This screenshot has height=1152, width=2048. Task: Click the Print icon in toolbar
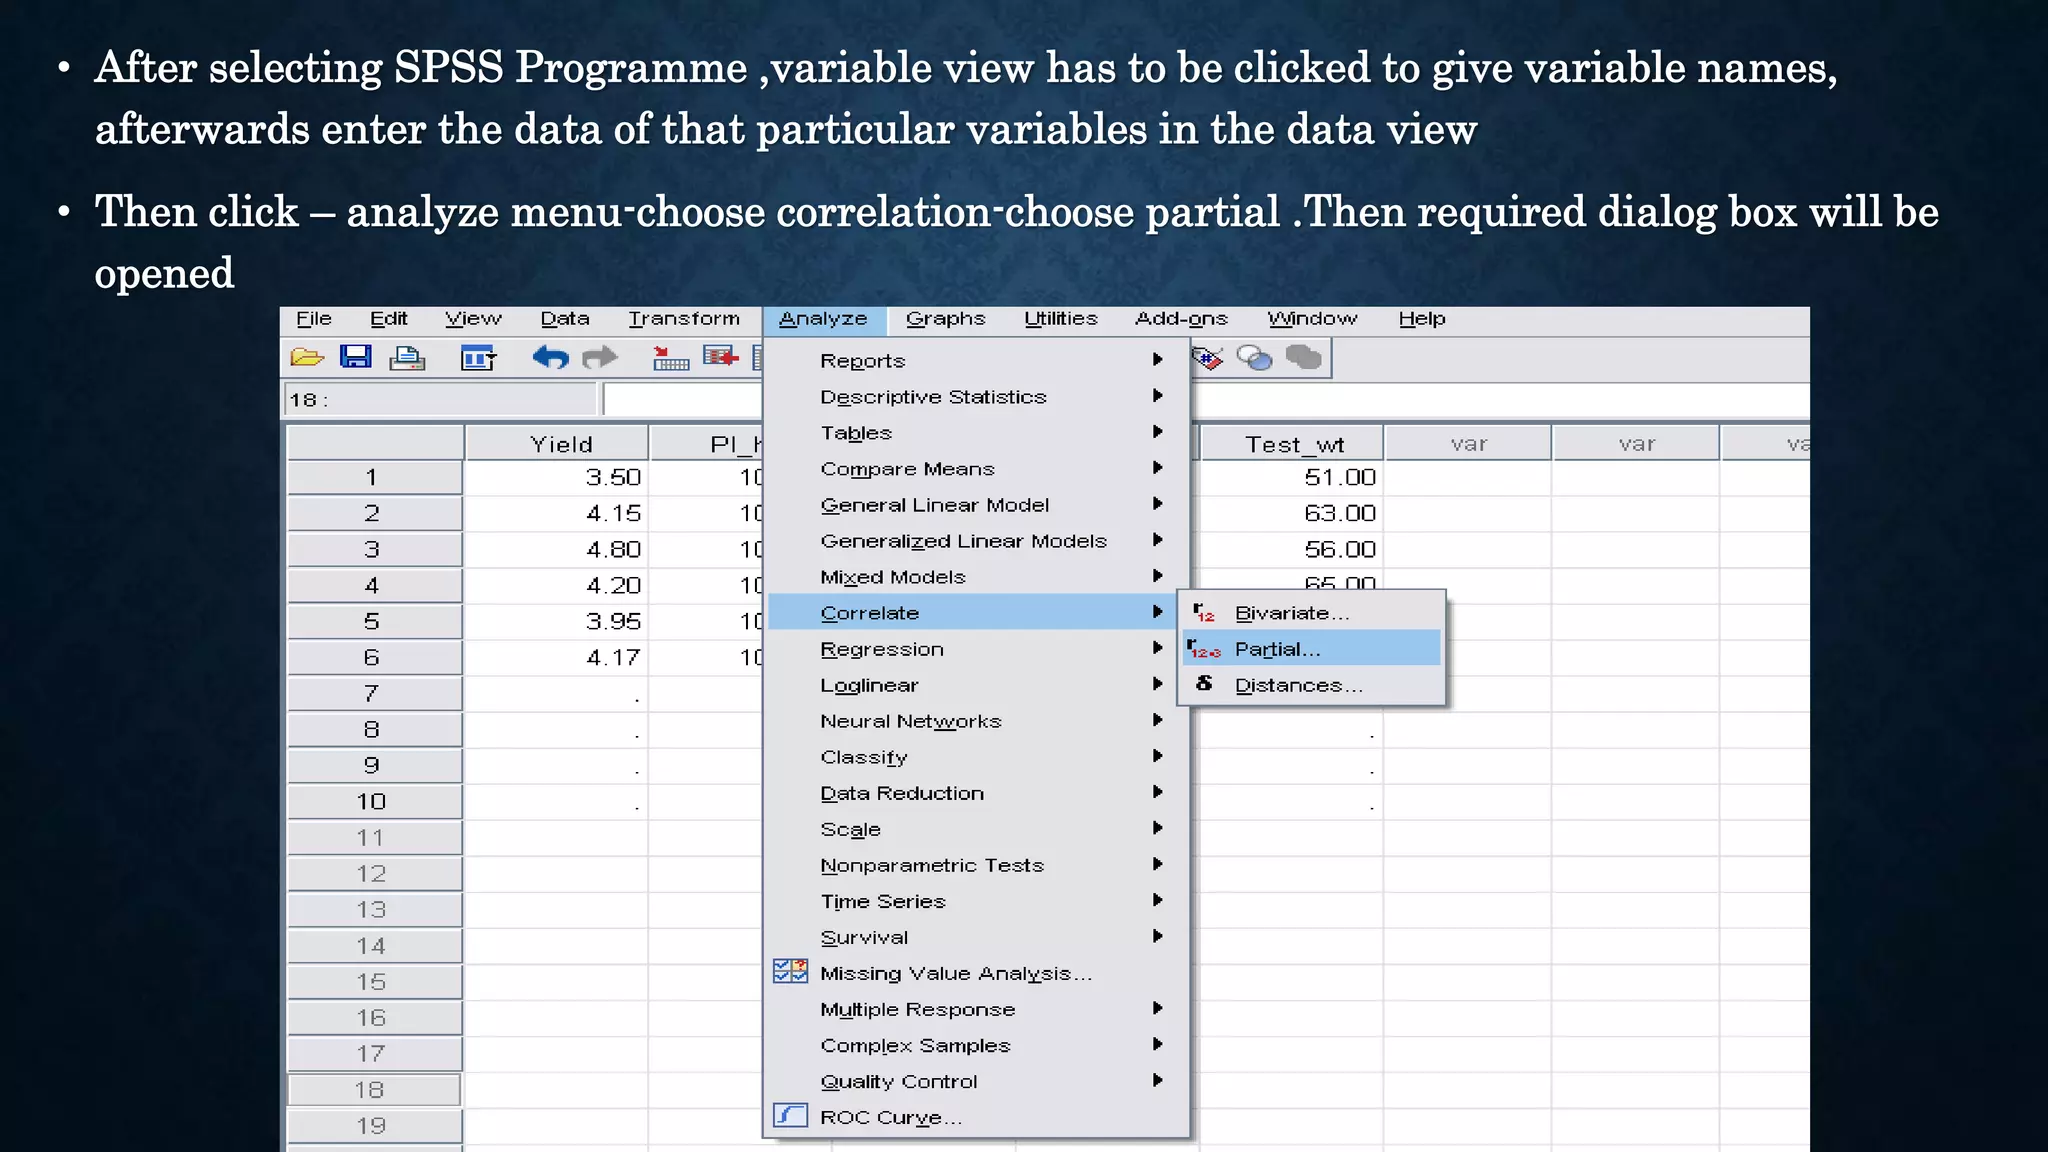pyautogui.click(x=407, y=357)
